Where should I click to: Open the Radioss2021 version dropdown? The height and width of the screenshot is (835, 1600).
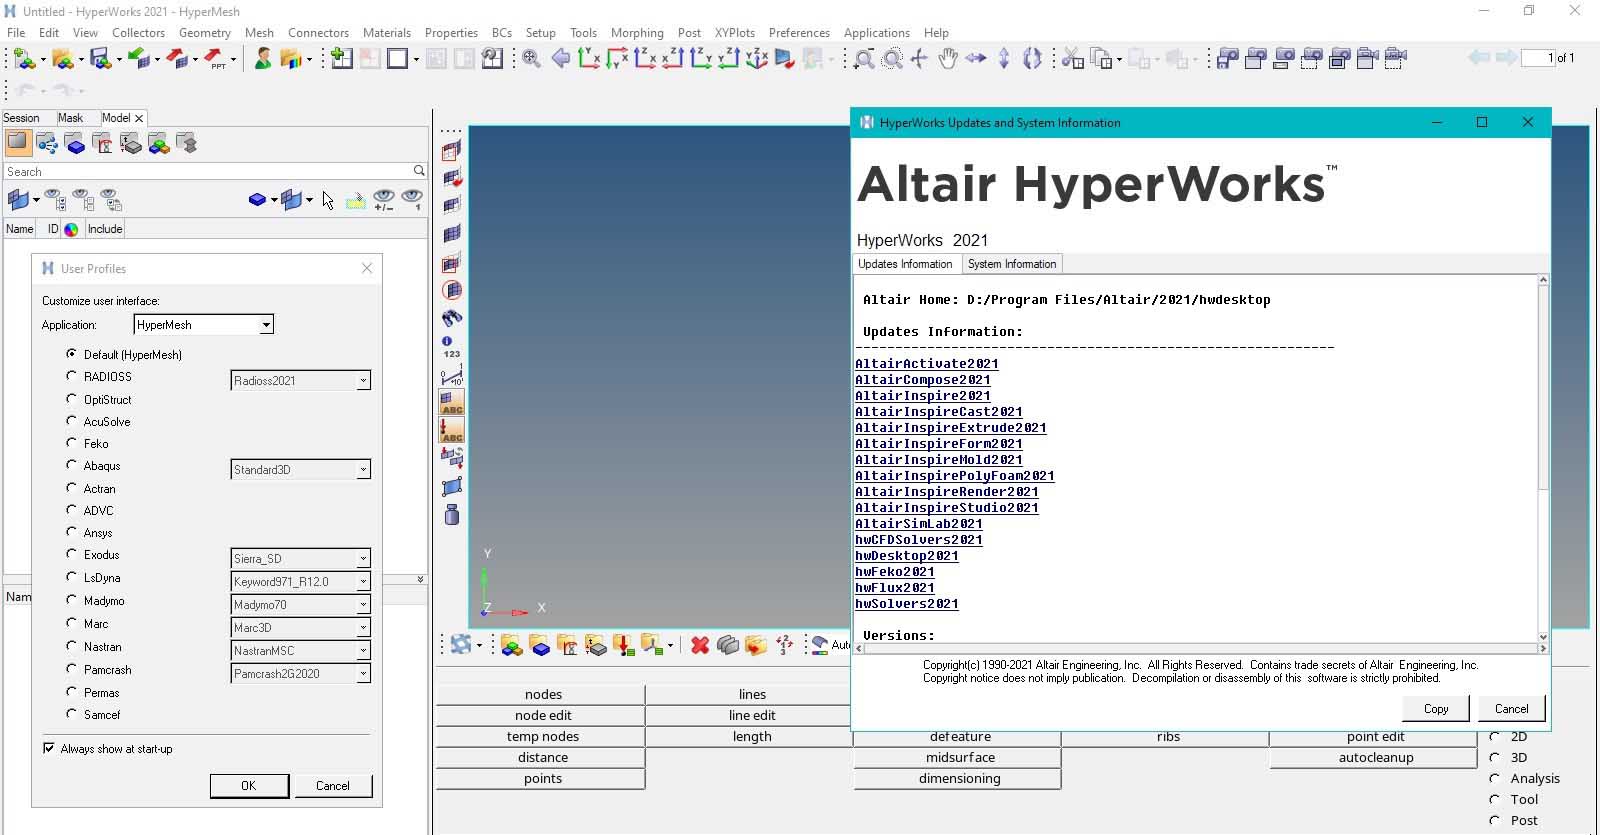[300, 381]
